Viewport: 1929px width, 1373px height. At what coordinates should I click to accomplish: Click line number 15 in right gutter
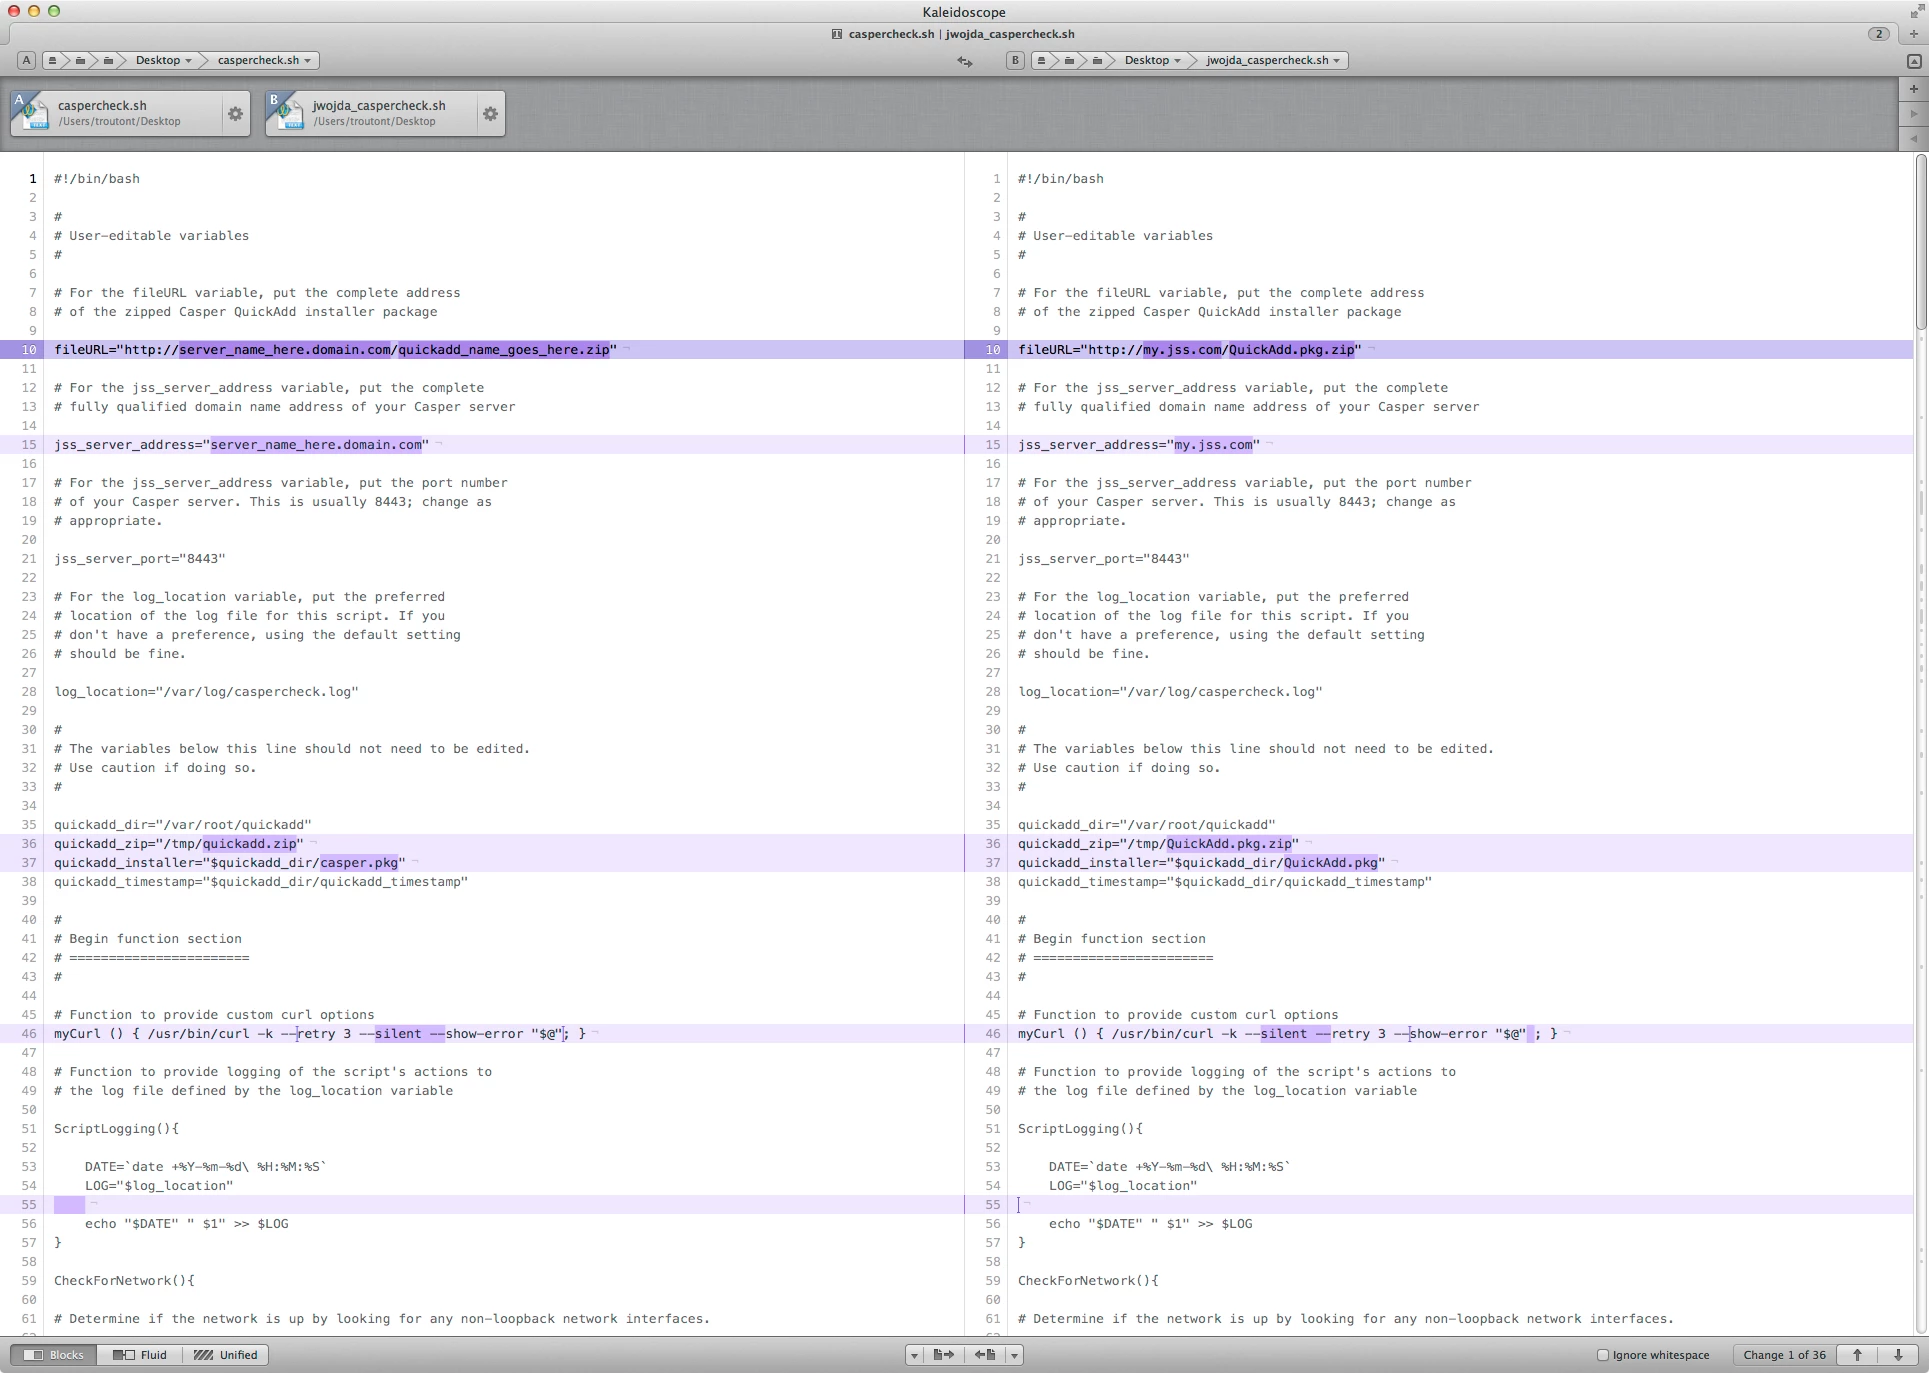coord(993,445)
